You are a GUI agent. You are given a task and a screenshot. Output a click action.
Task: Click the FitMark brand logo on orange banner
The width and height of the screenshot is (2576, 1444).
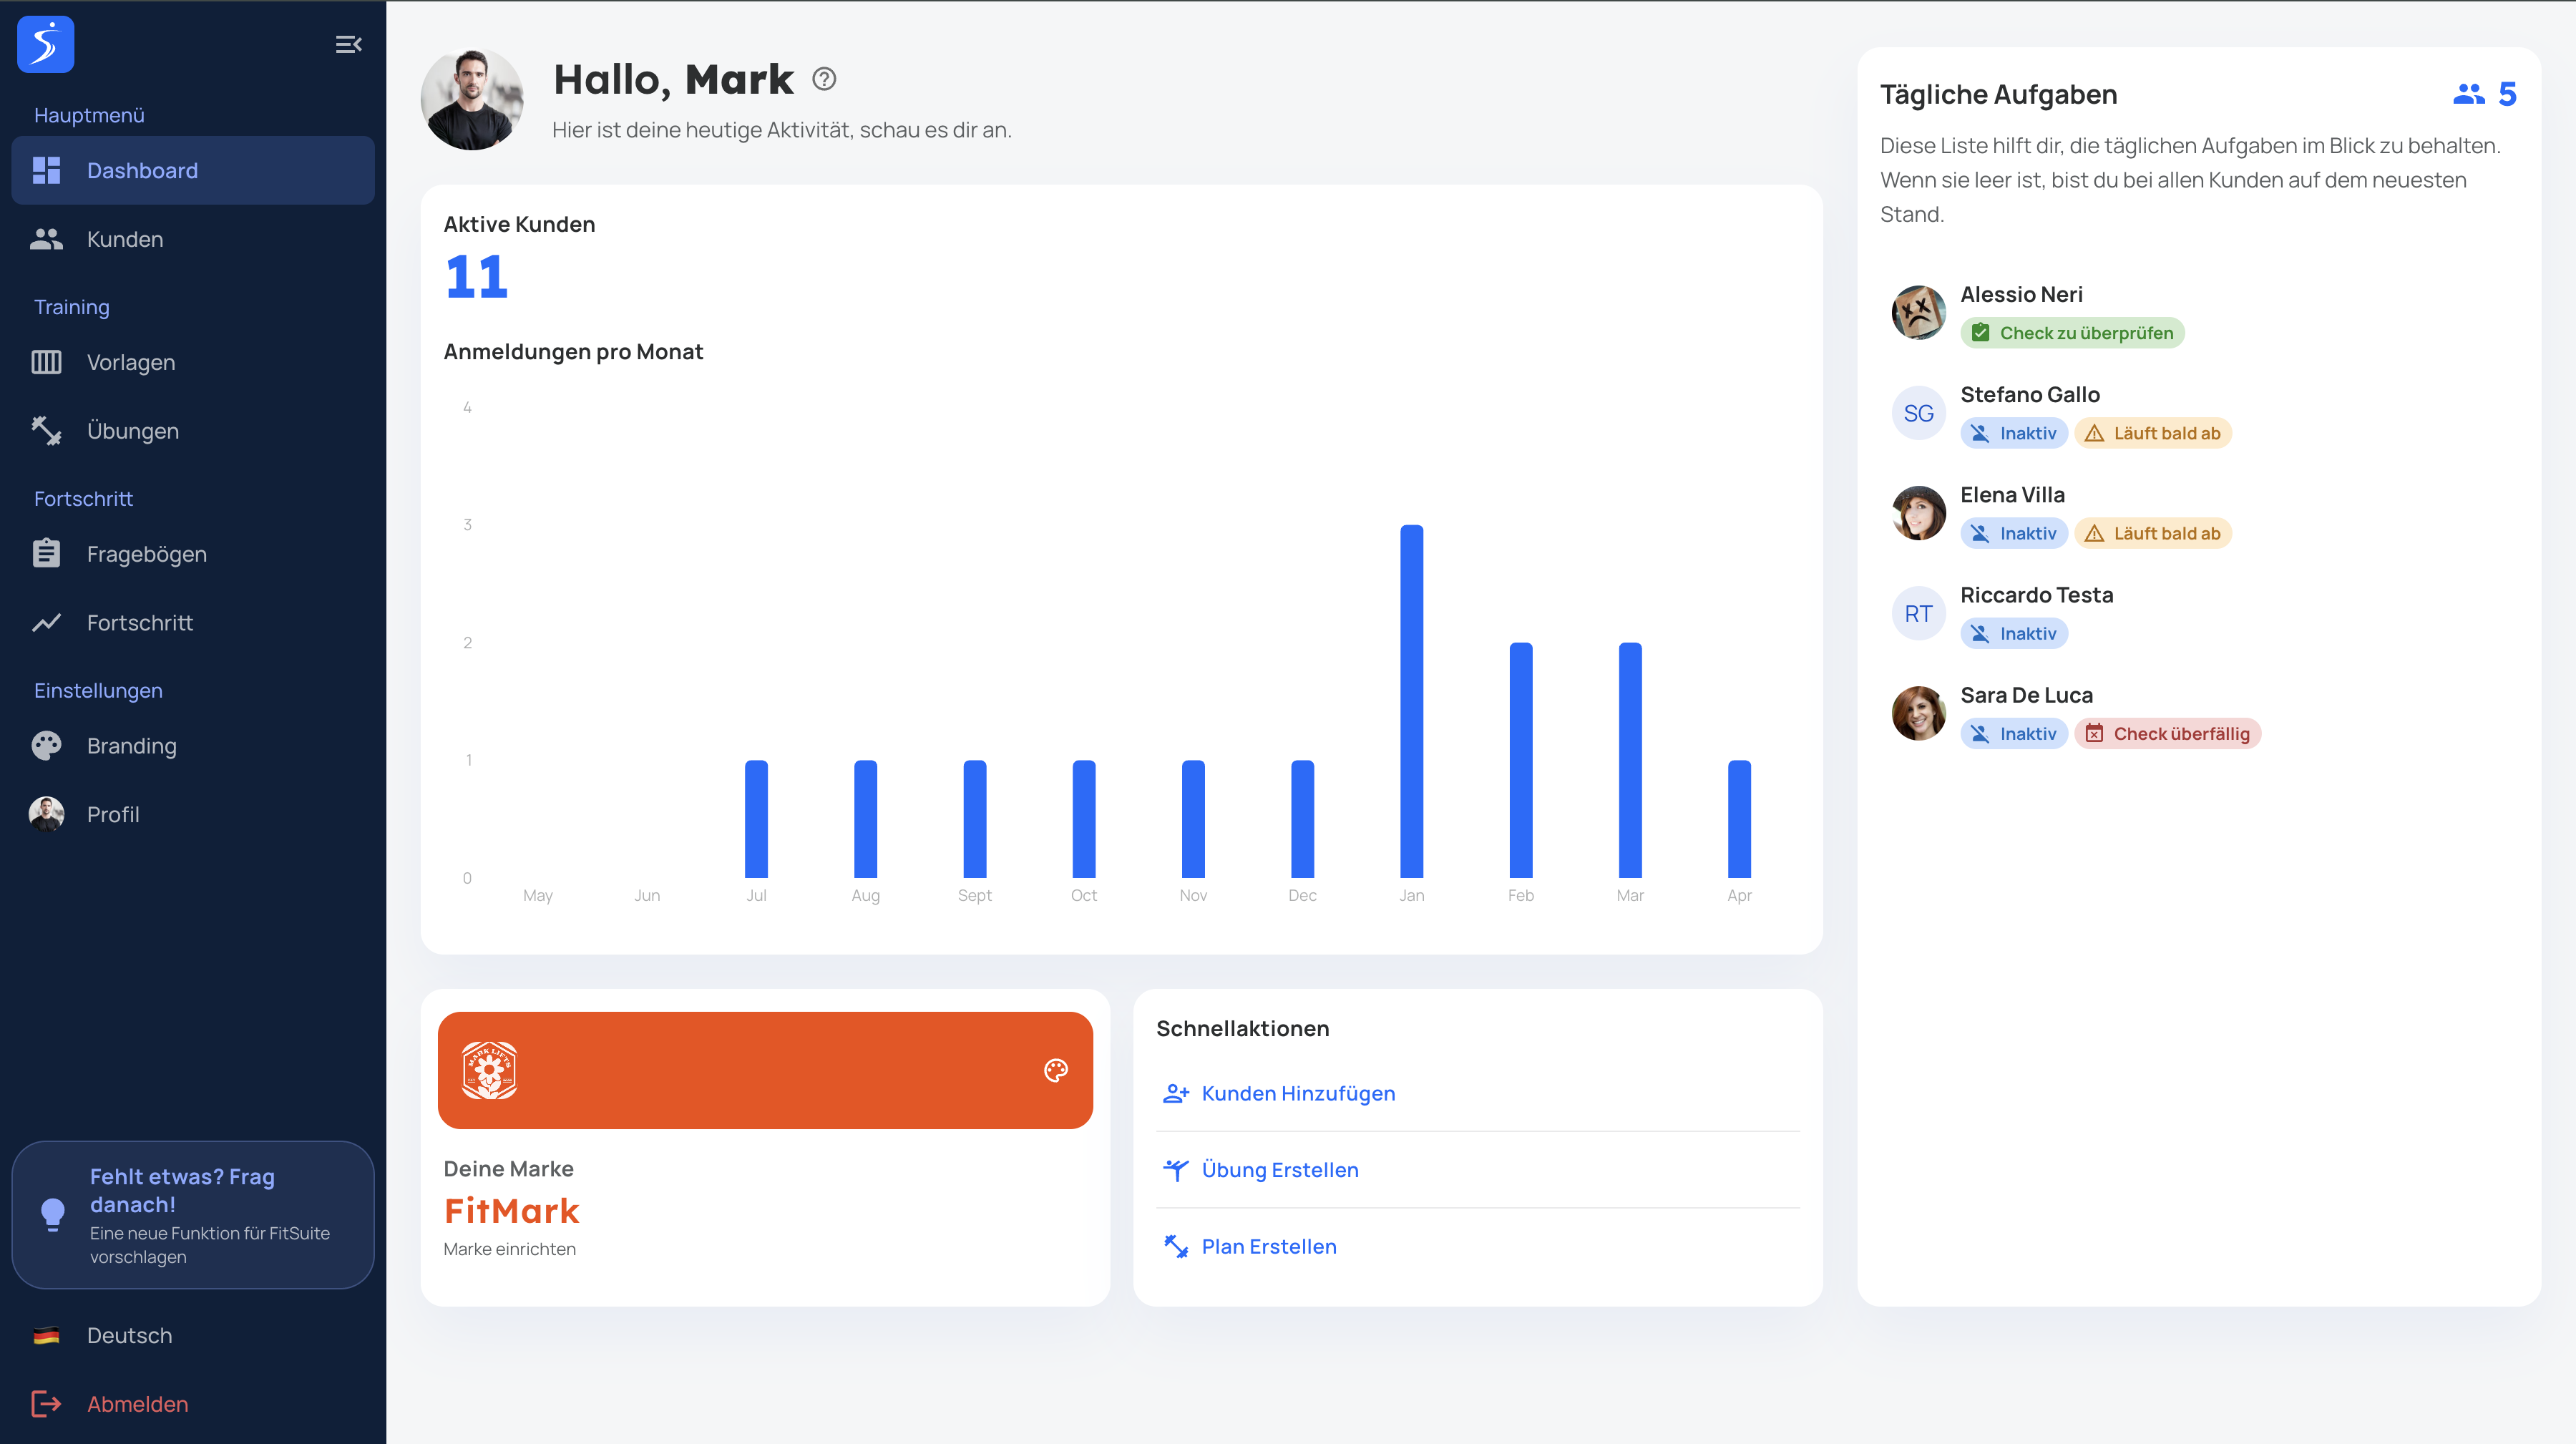pyautogui.click(x=489, y=1071)
